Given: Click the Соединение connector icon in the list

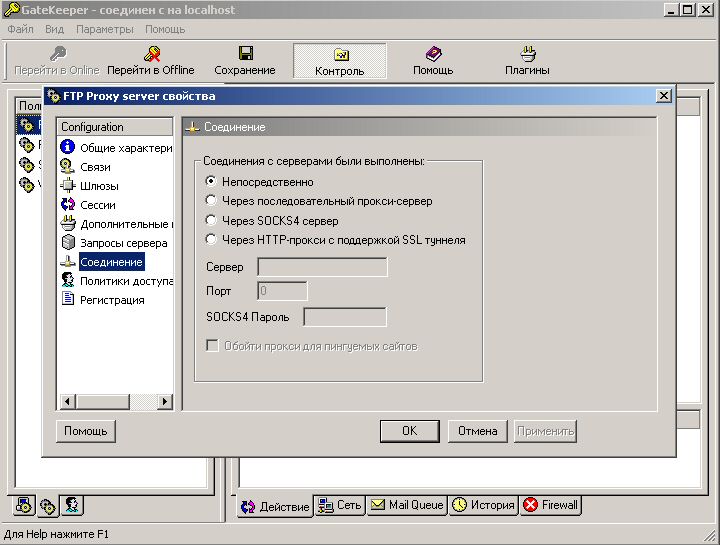Looking at the screenshot, I should [68, 262].
